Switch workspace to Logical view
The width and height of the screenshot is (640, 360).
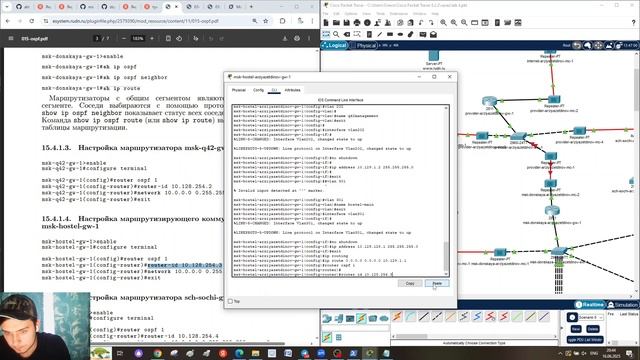tap(334, 45)
